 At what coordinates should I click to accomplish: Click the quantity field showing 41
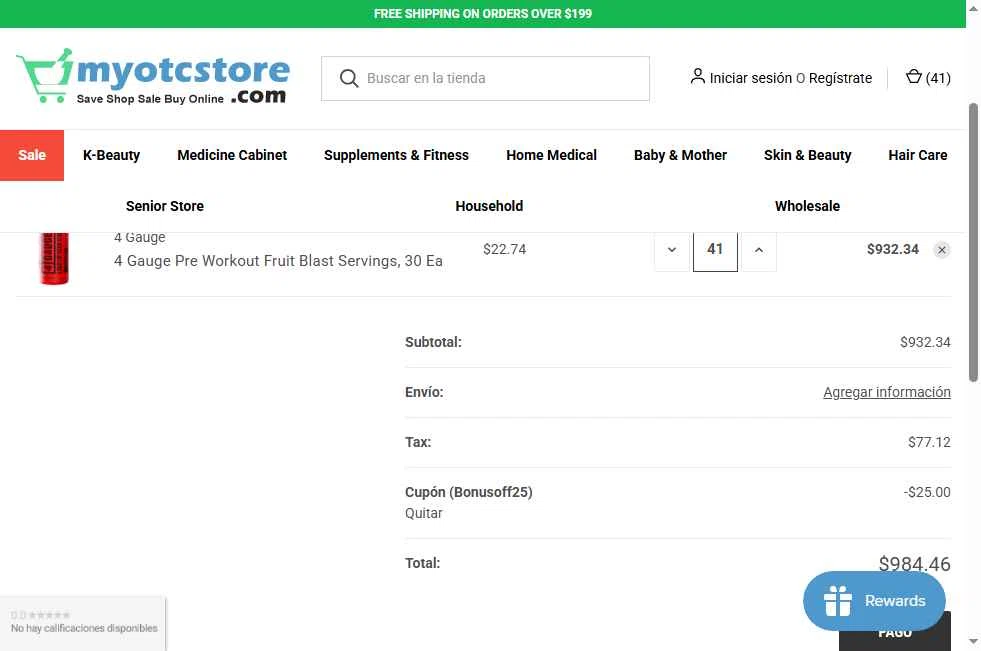click(715, 250)
